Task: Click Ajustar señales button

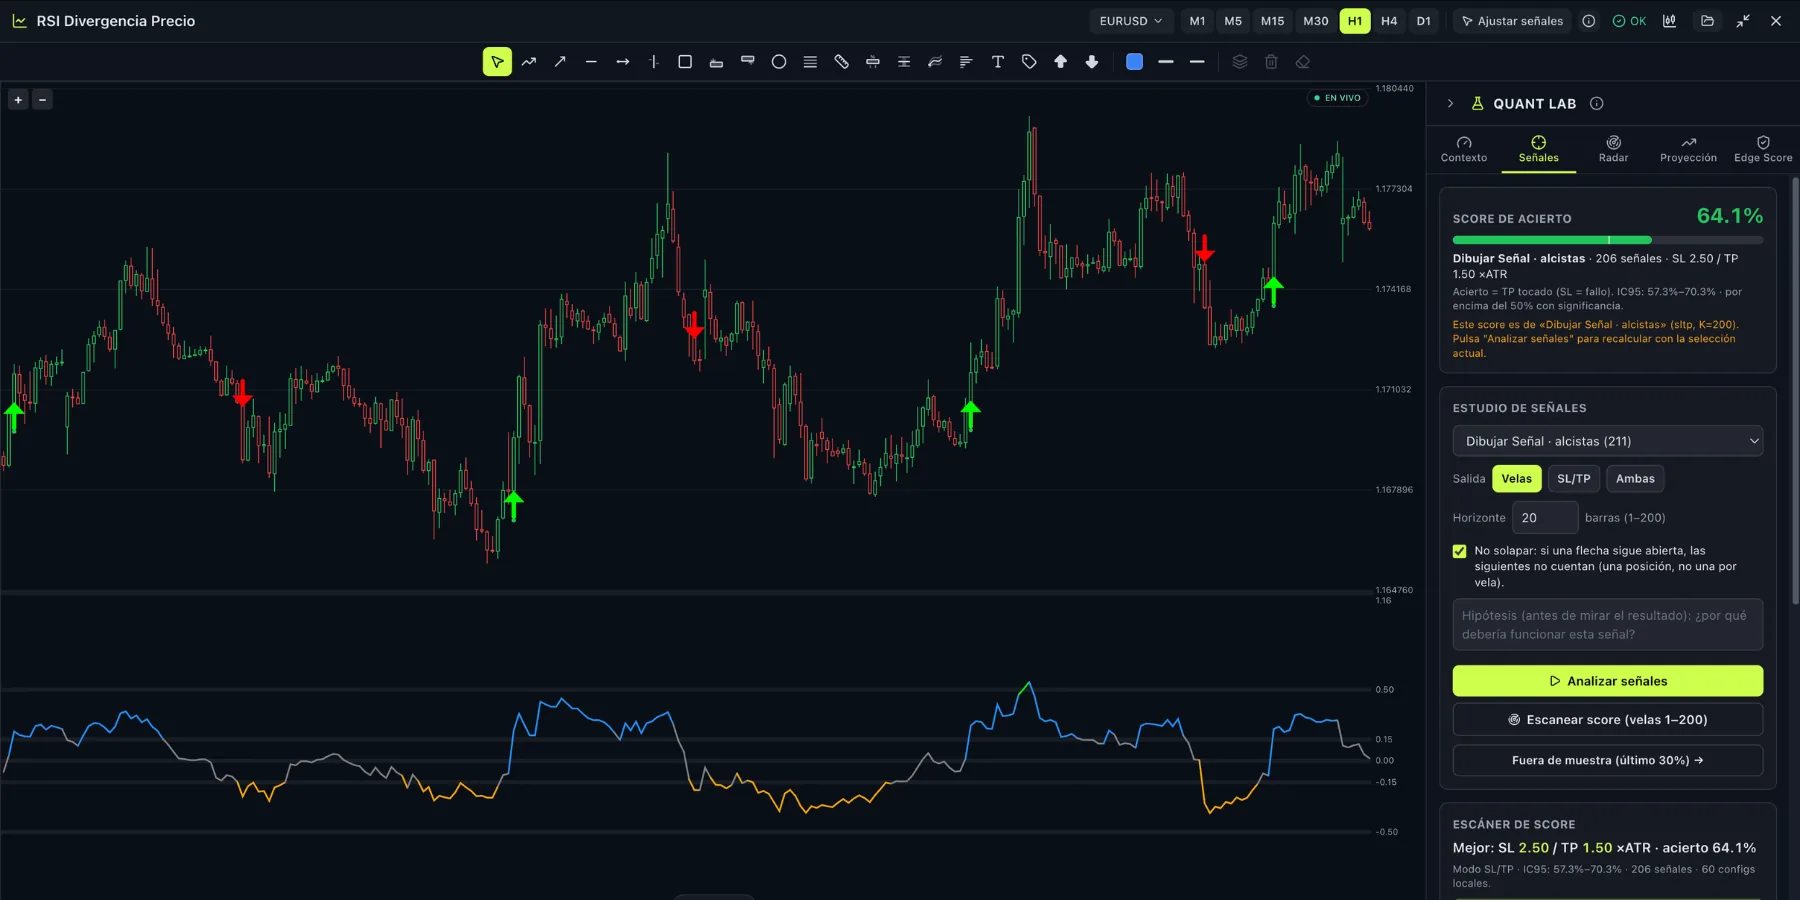Action: tap(1512, 21)
